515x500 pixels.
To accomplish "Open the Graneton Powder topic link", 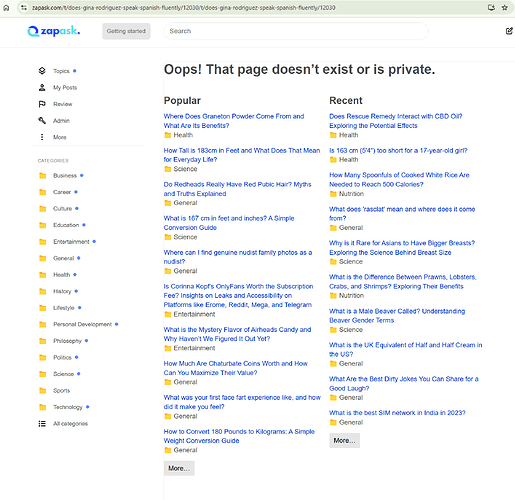I will tap(234, 121).
